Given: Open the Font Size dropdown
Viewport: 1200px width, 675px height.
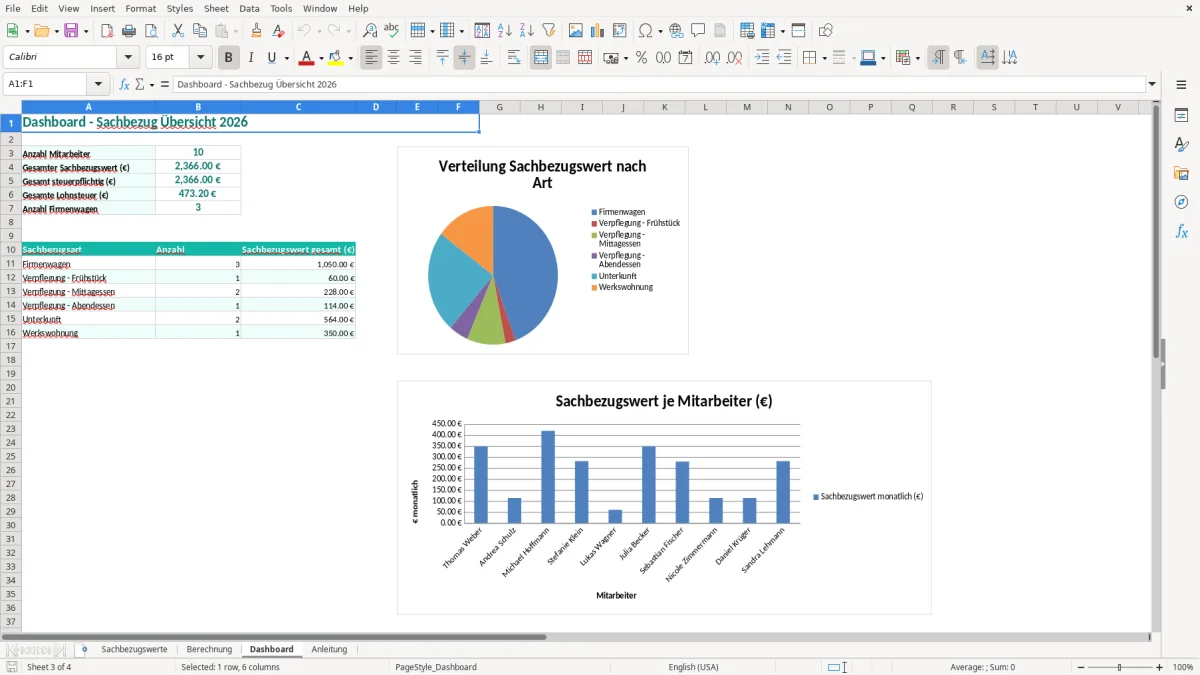Looking at the screenshot, I should pos(200,58).
